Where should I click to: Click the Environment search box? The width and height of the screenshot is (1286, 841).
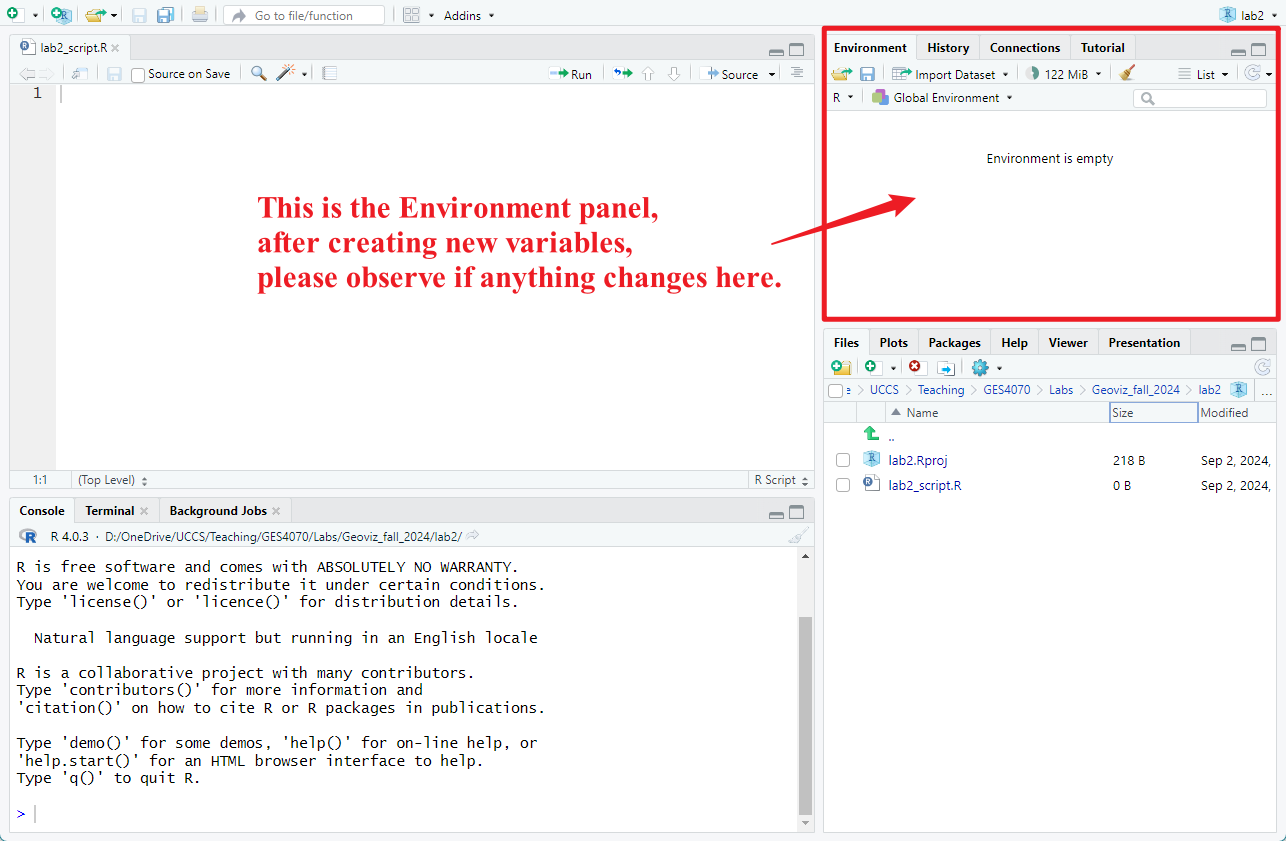(1199, 98)
